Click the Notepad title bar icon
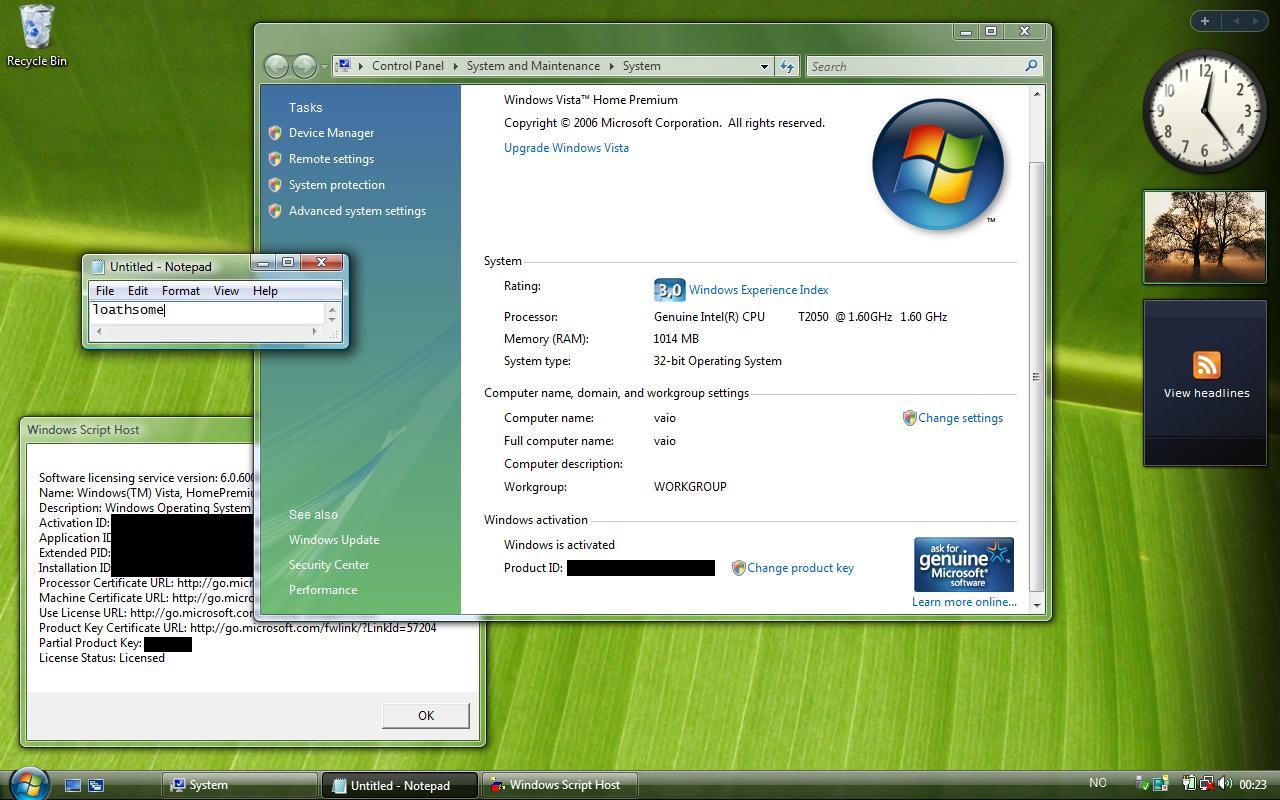The width and height of the screenshot is (1280, 800). tap(98, 266)
